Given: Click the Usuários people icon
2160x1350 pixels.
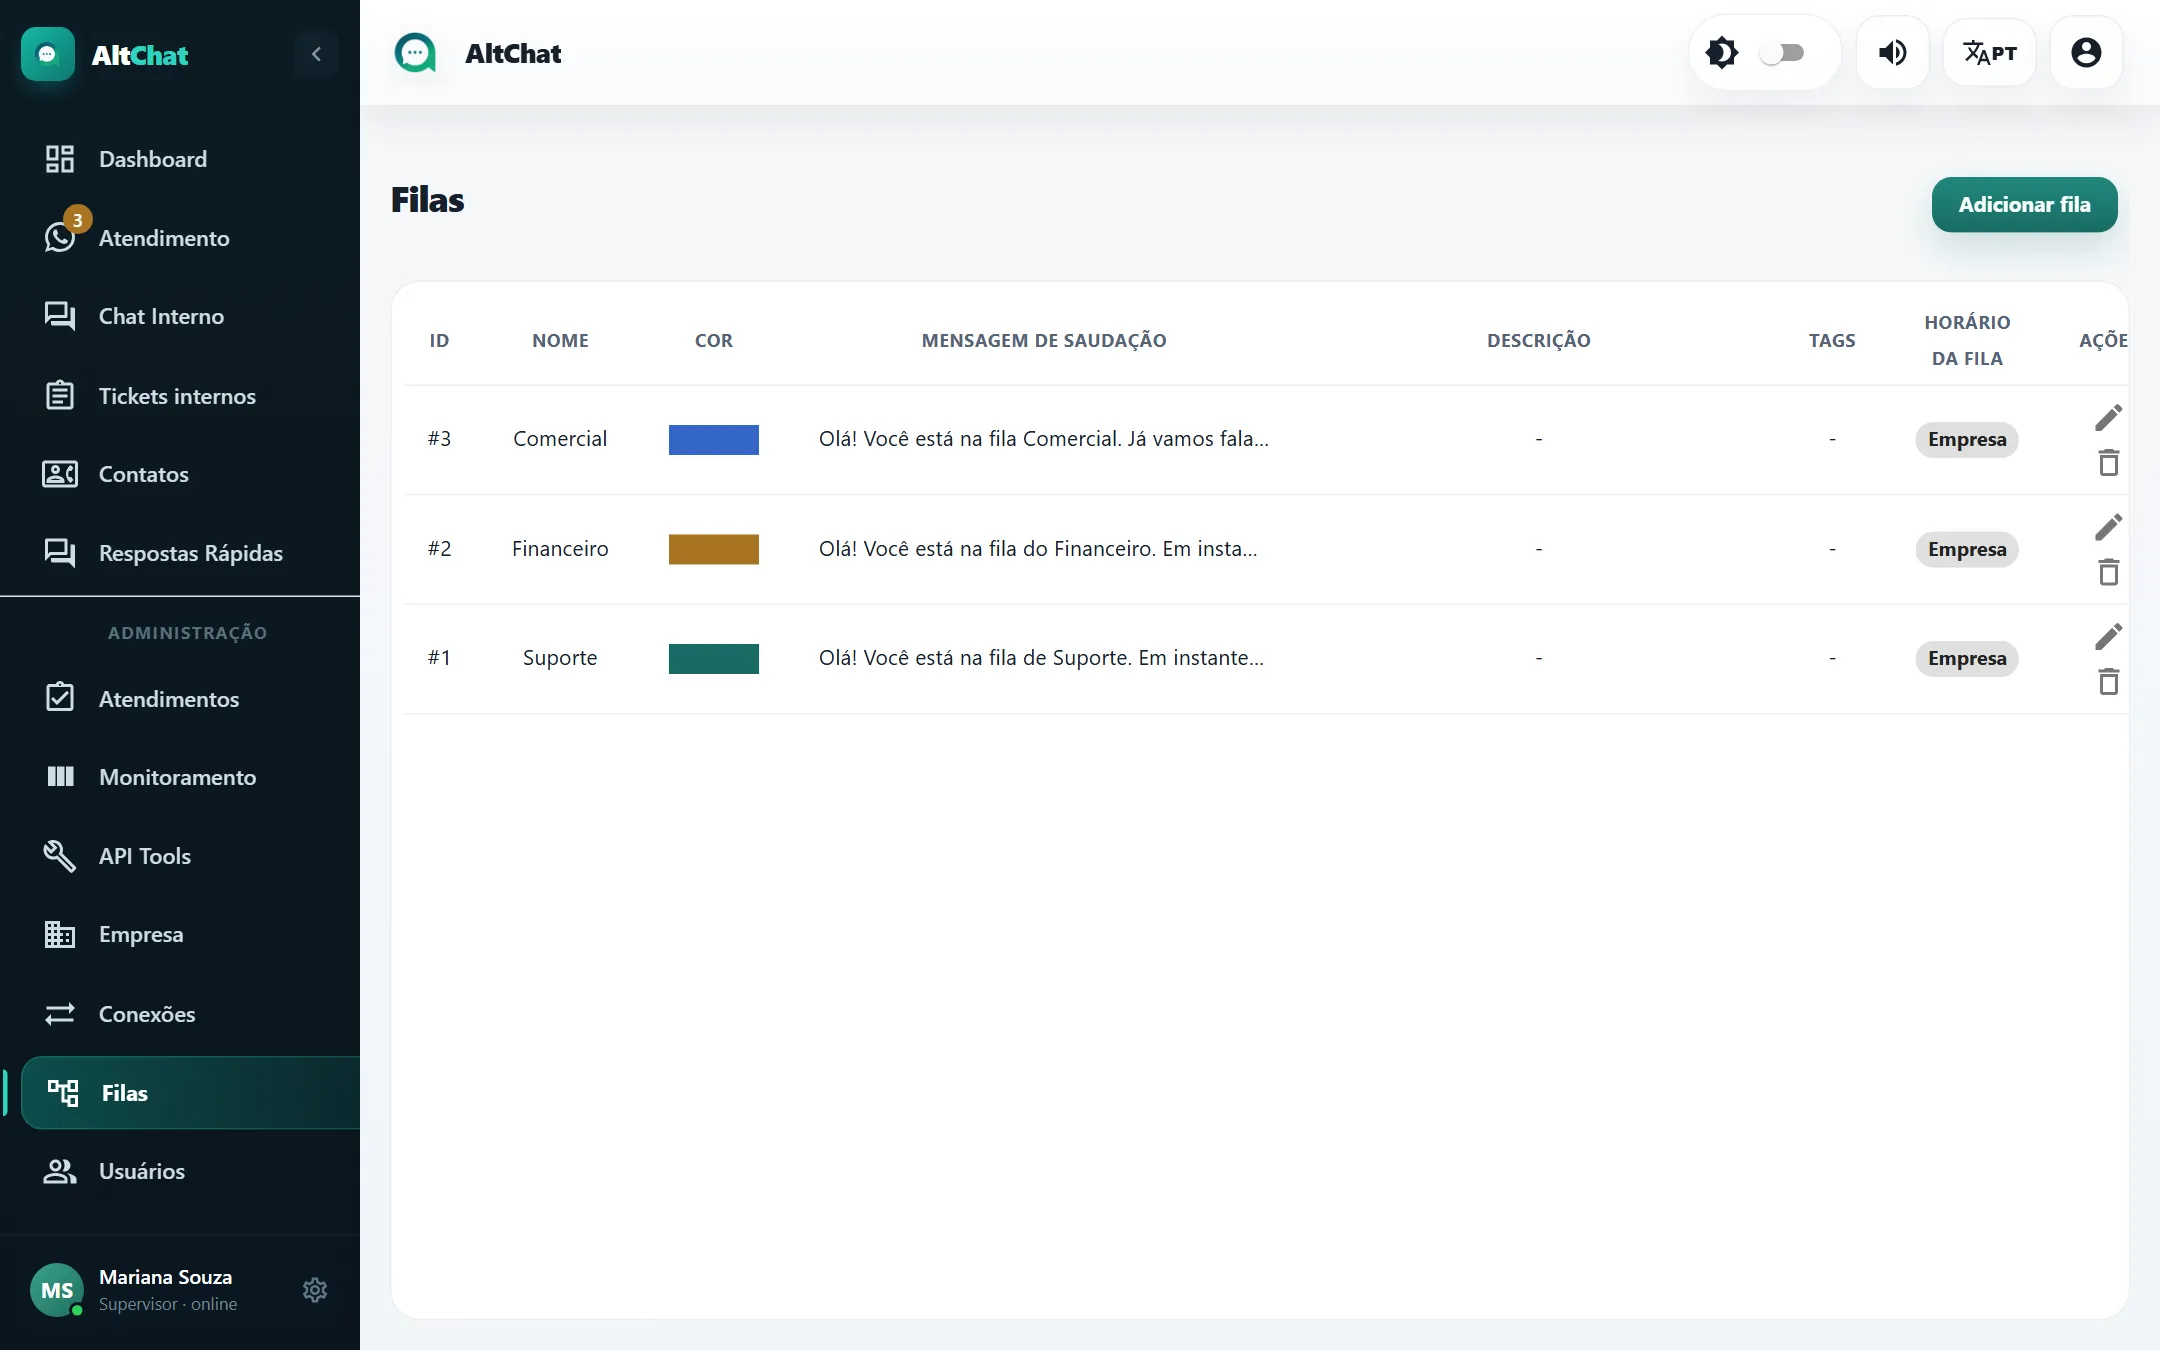Looking at the screenshot, I should coord(60,1171).
